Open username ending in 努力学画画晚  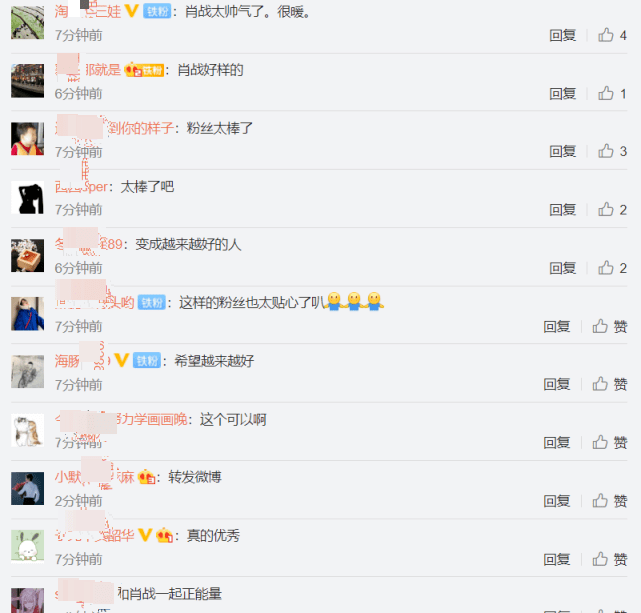point(121,419)
